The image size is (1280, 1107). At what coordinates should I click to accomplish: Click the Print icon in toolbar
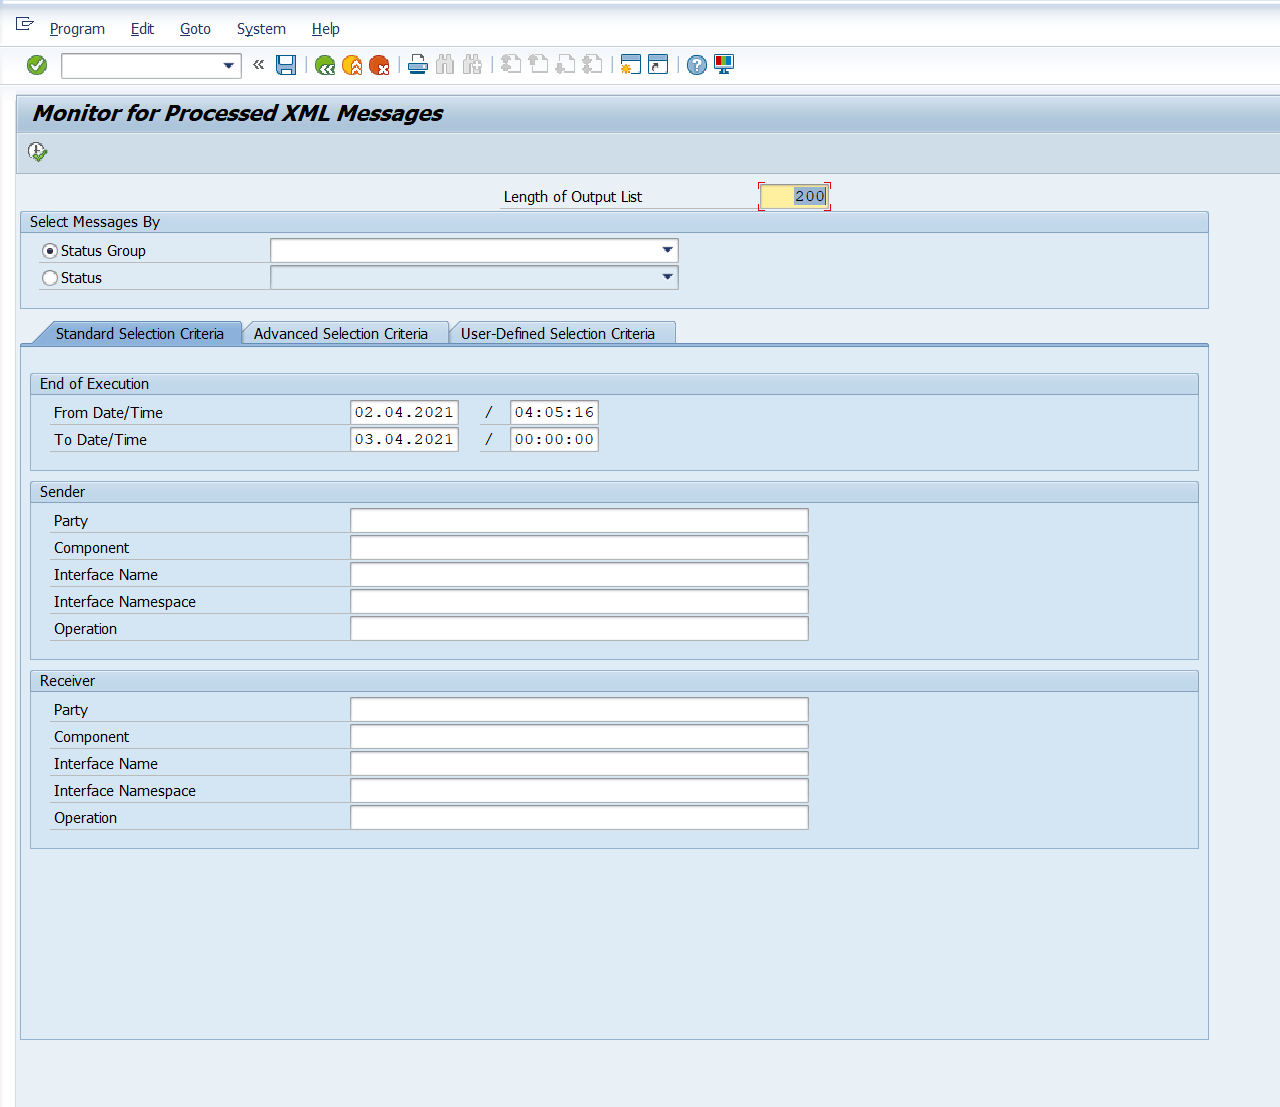(418, 65)
